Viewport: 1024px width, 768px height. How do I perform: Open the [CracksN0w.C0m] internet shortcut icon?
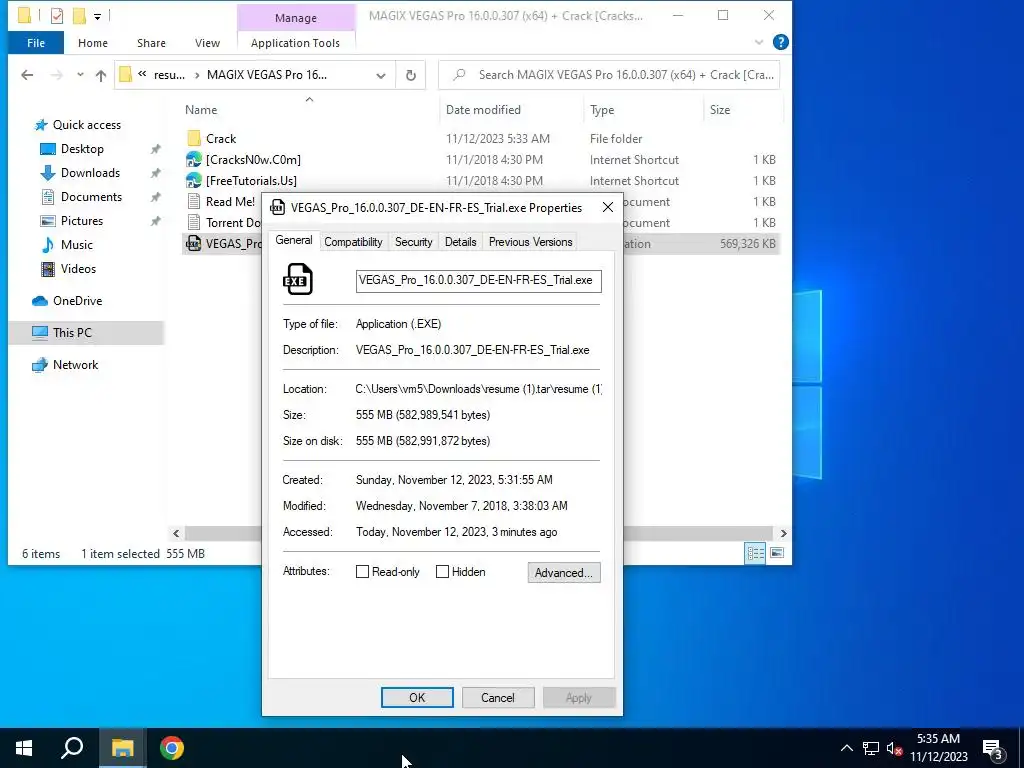point(194,159)
